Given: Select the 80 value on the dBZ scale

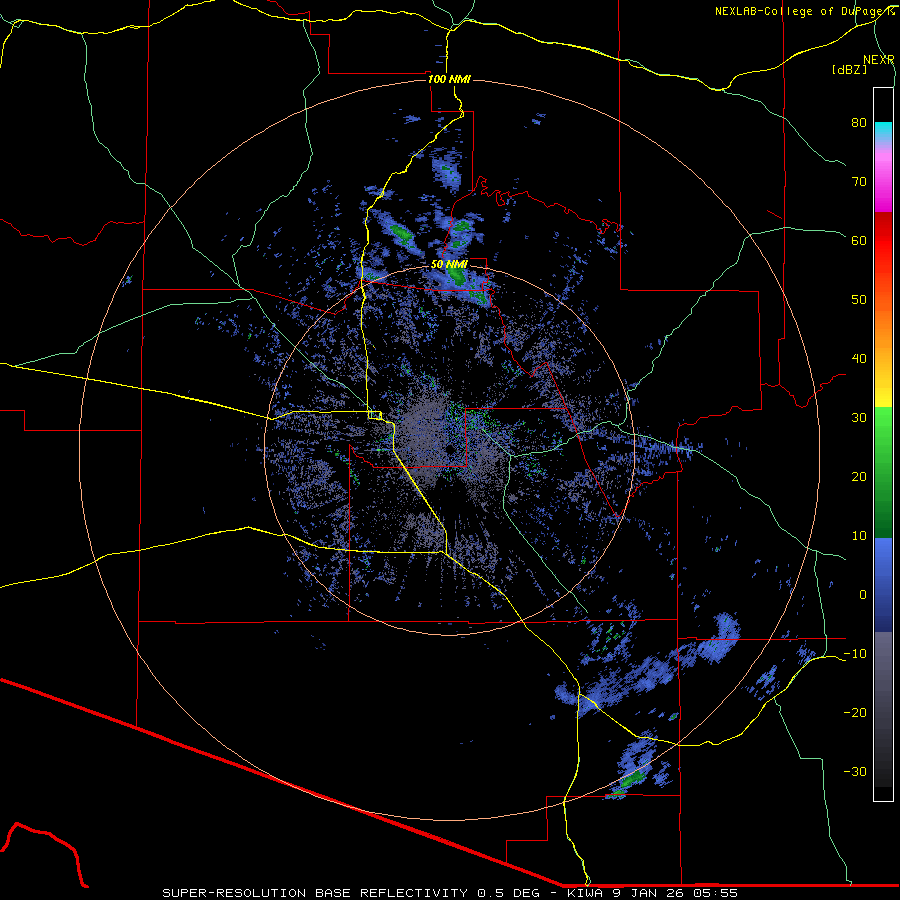Looking at the screenshot, I should [859, 122].
